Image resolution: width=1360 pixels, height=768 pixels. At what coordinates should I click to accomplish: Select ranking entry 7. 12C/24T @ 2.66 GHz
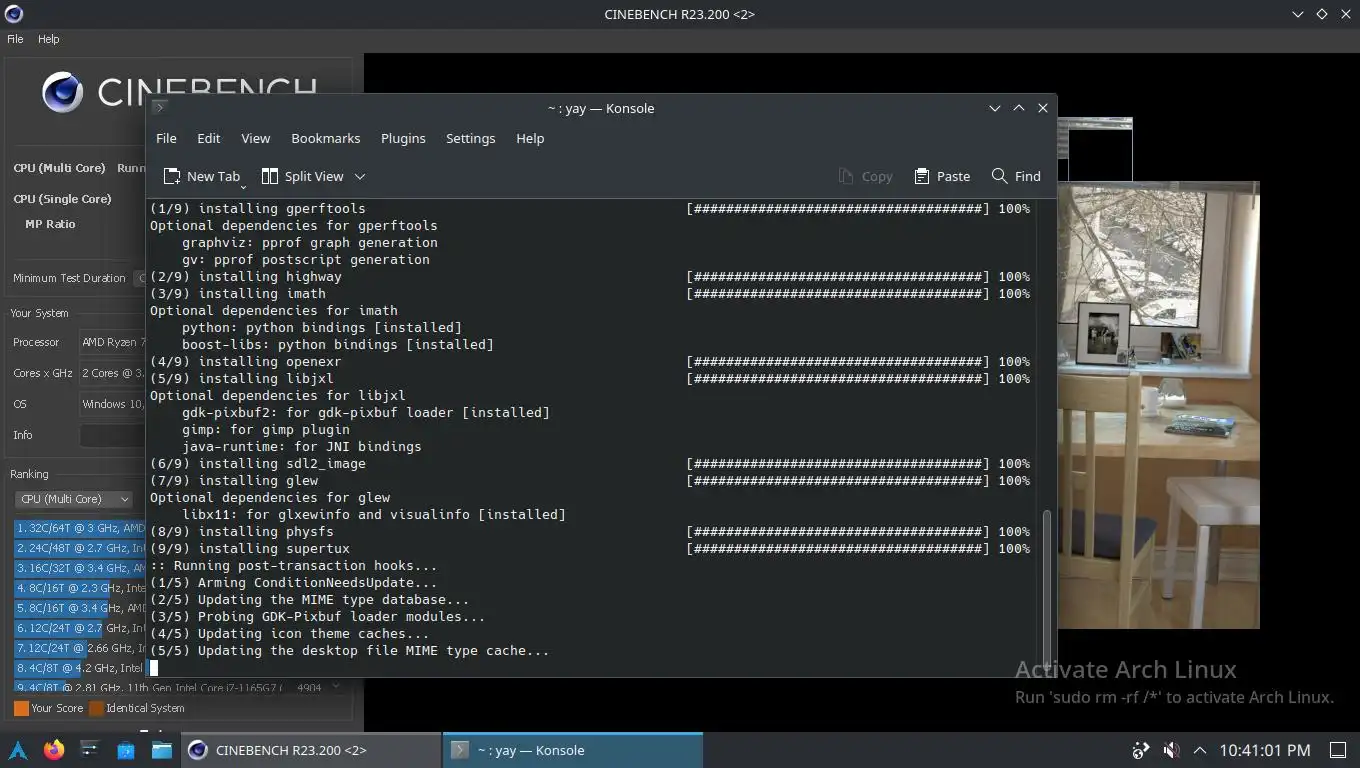tap(80, 648)
